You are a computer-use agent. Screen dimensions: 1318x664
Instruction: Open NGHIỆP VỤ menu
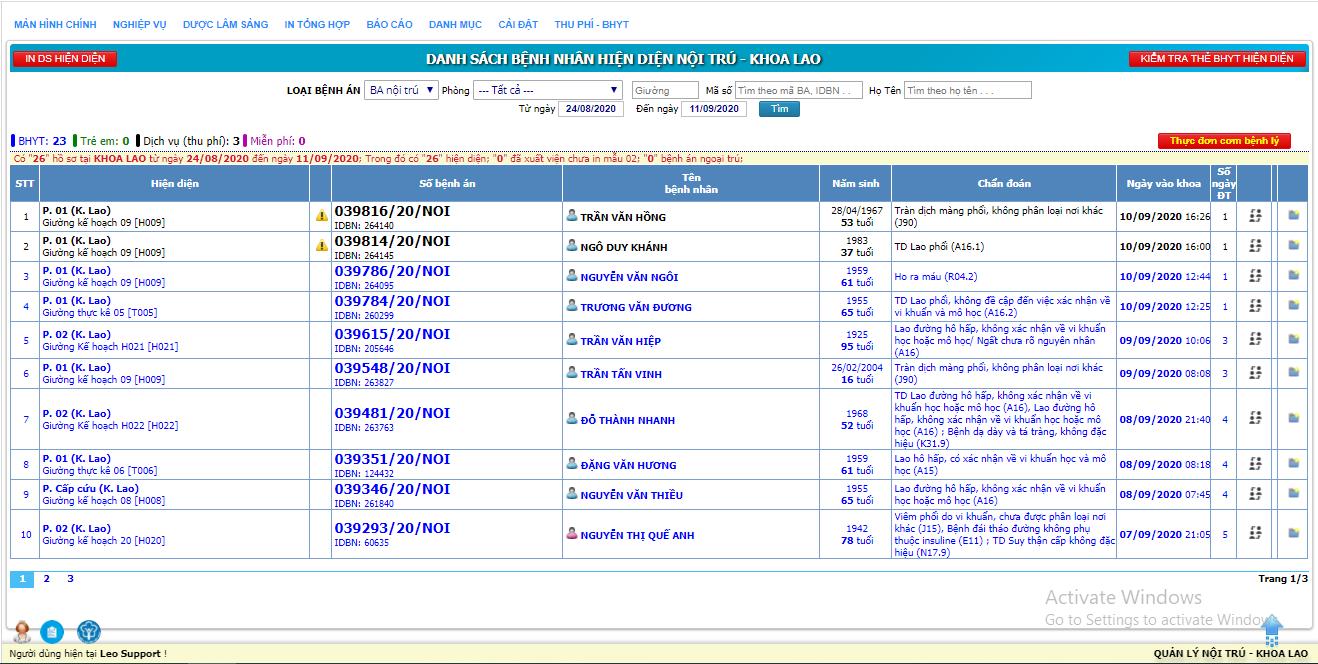pos(139,24)
